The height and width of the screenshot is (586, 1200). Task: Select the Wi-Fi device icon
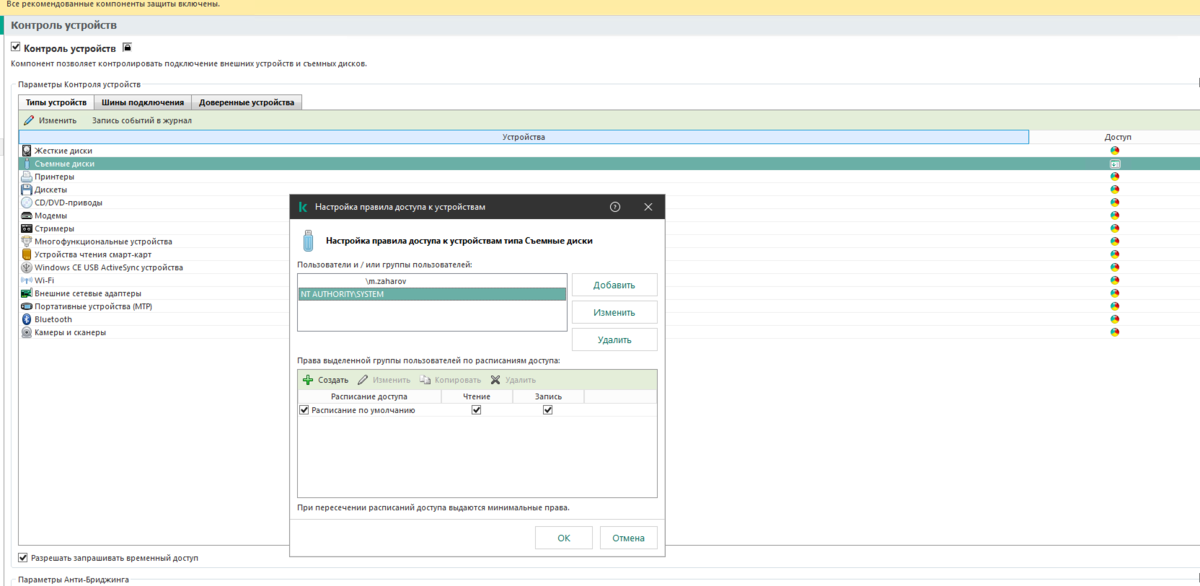click(x=26, y=280)
